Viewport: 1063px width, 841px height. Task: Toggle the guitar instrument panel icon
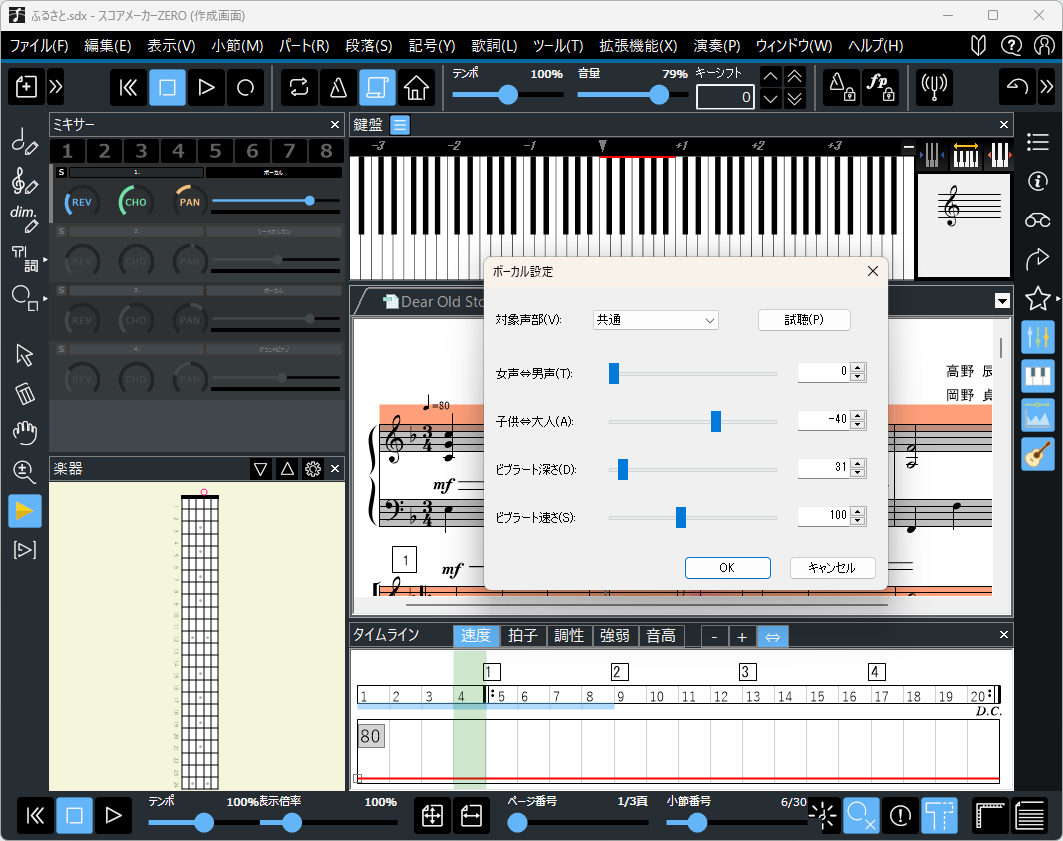(1038, 454)
